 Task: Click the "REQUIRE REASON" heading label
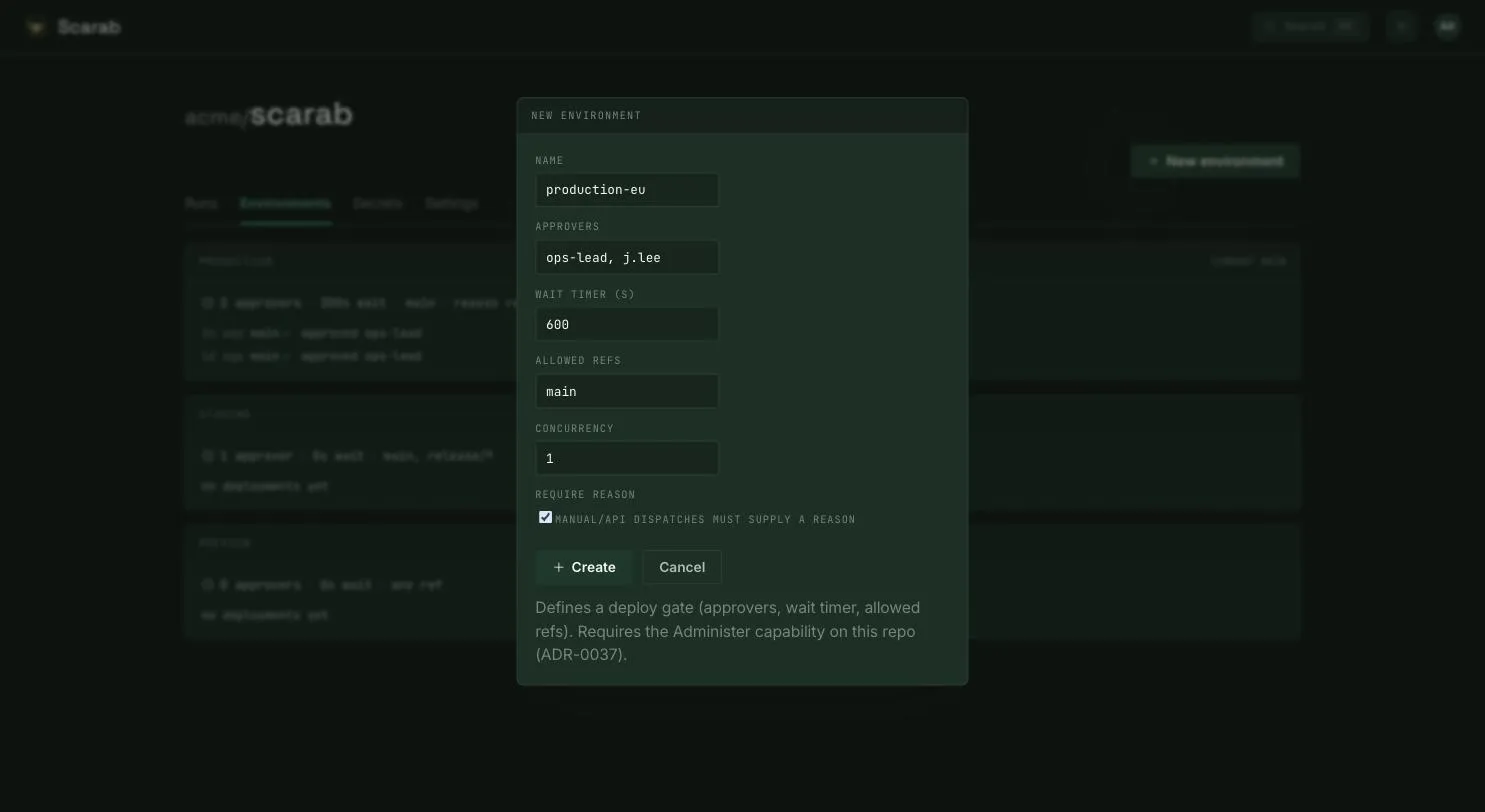coord(585,495)
